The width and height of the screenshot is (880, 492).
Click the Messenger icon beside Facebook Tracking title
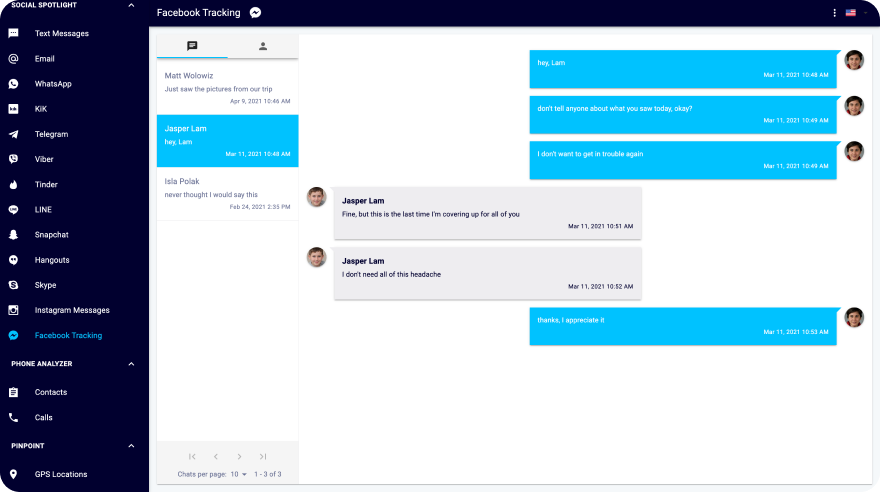tap(255, 12)
